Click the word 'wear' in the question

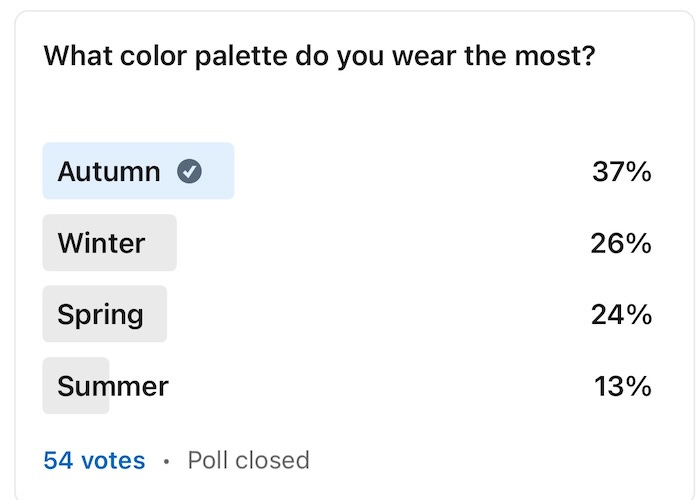[x=424, y=58]
